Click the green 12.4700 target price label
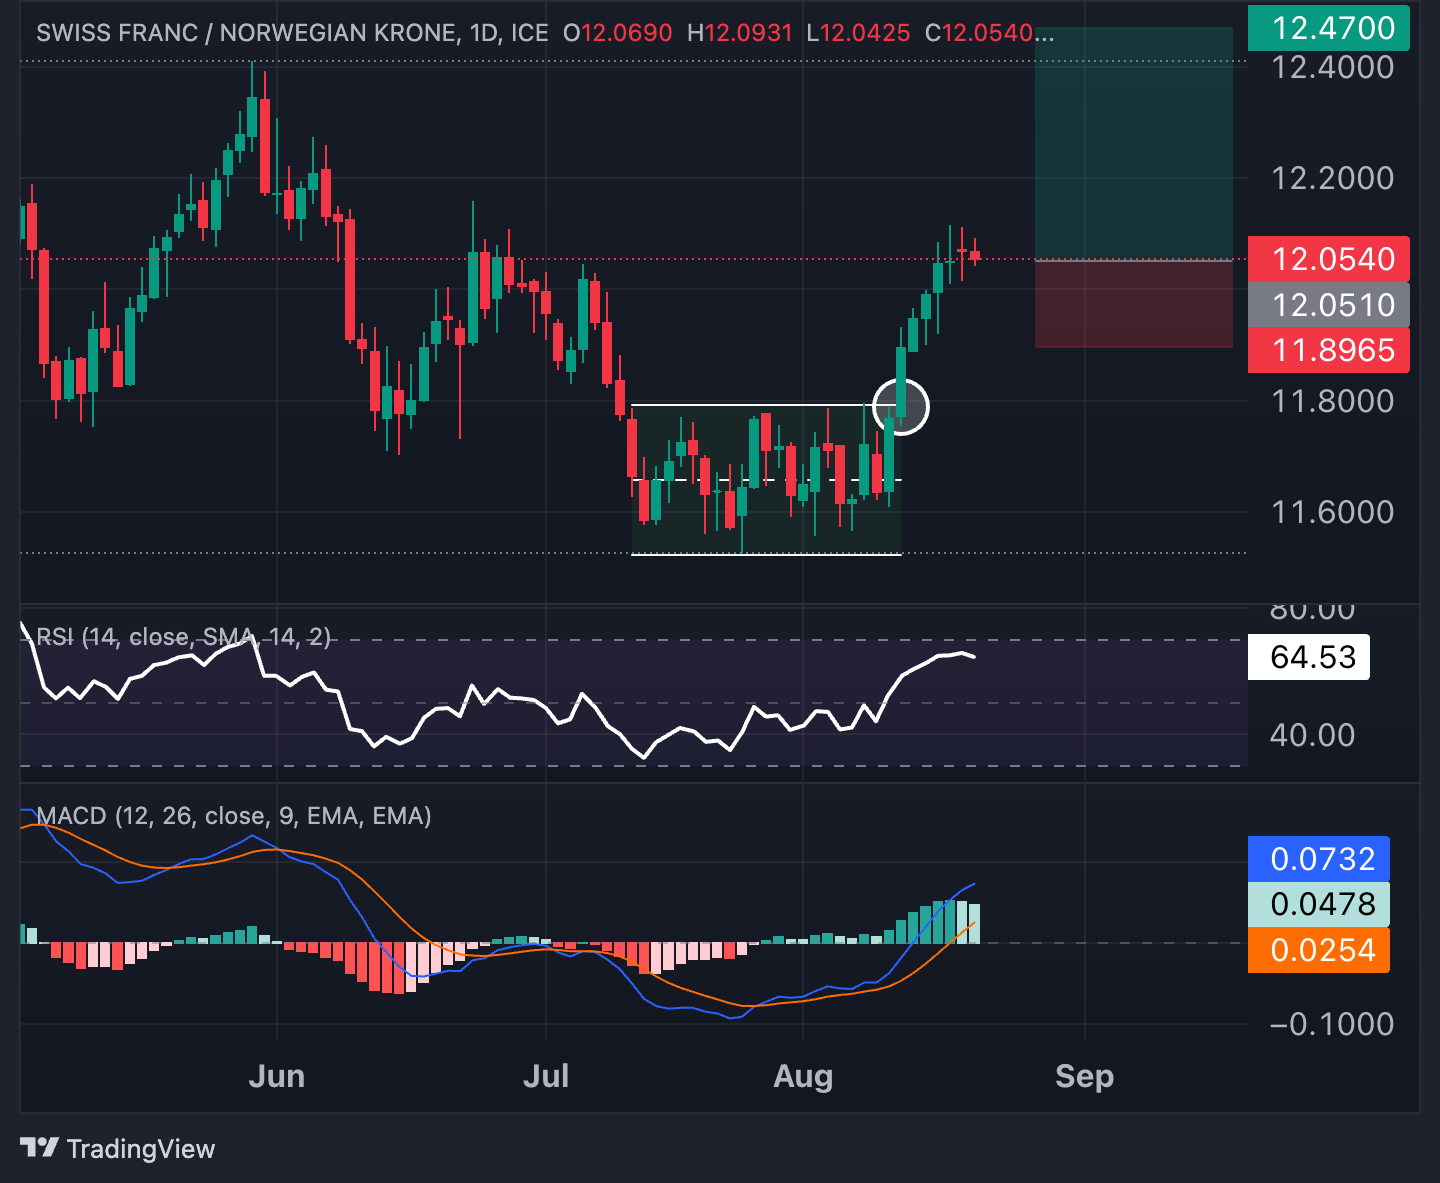1440x1183 pixels. [1328, 28]
